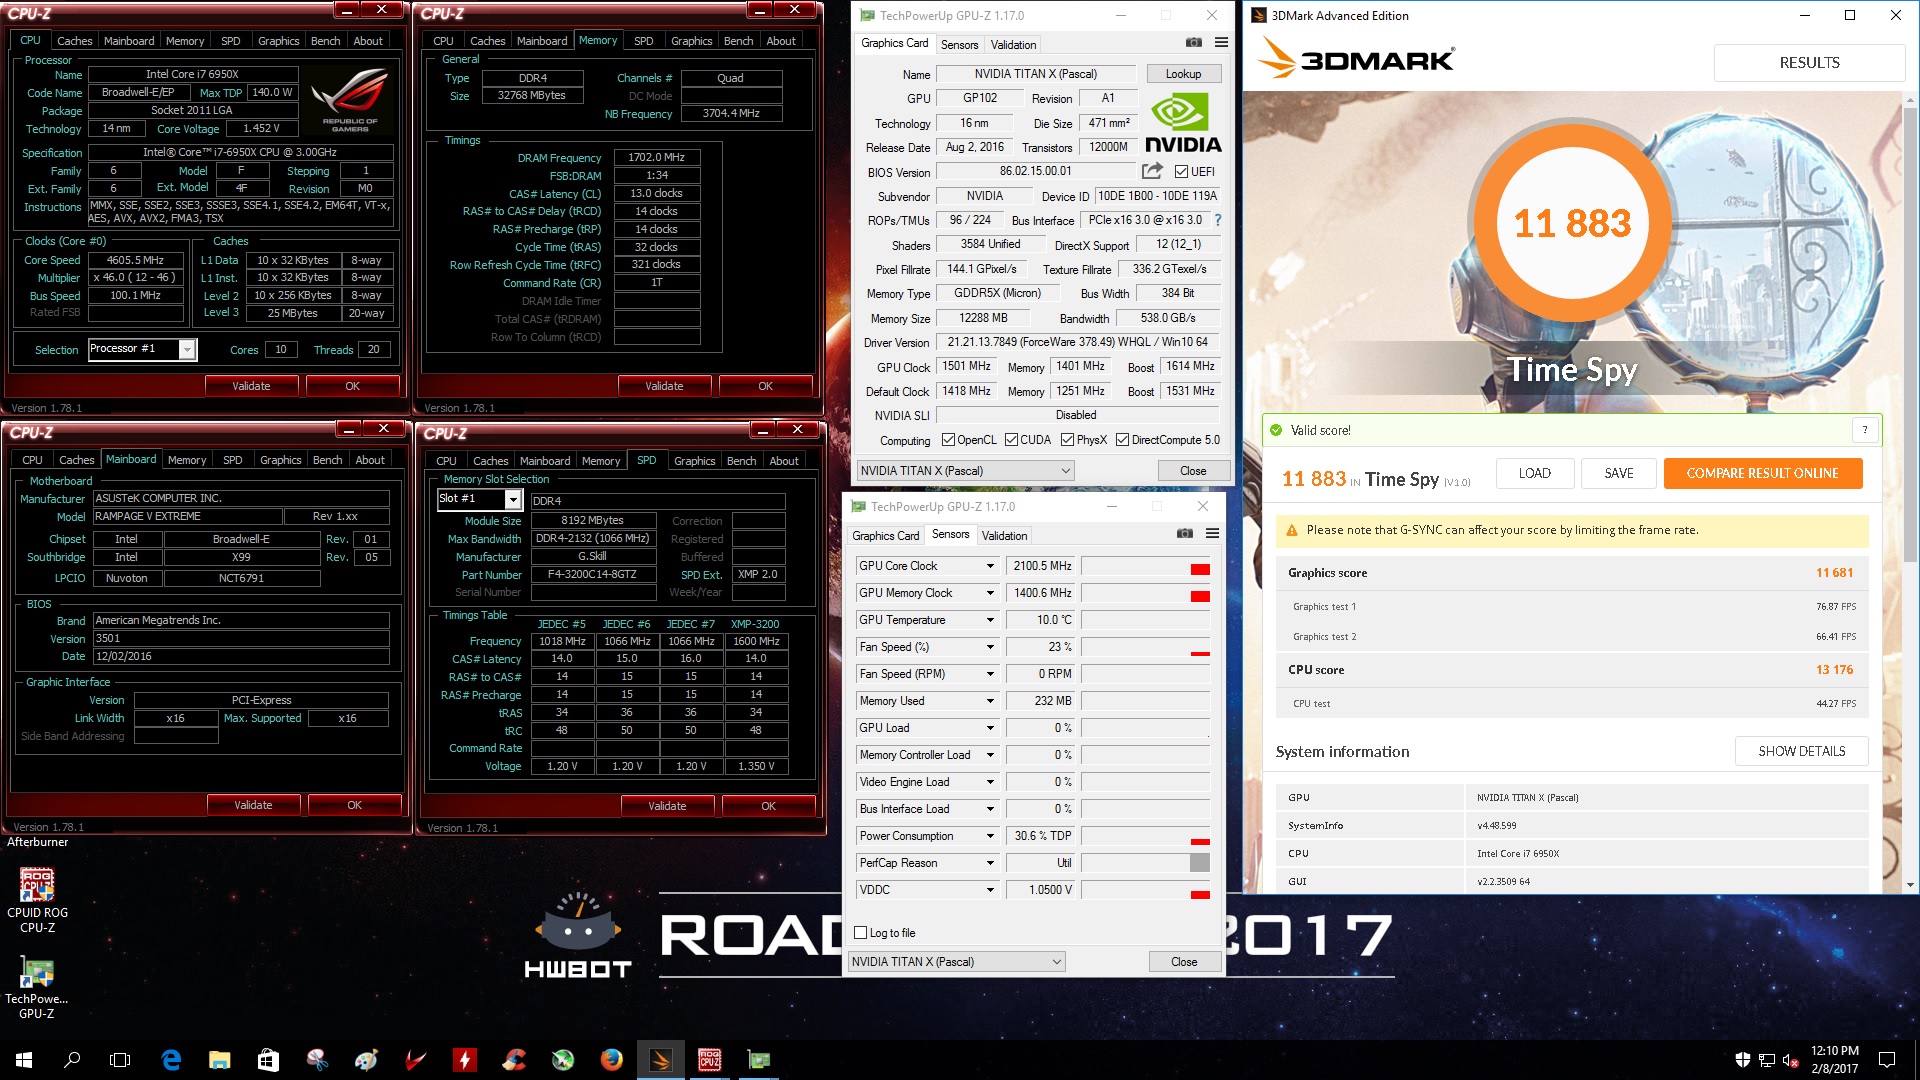The image size is (1920, 1080).
Task: Open CCleaner from the taskbar
Action: [x=514, y=1060]
